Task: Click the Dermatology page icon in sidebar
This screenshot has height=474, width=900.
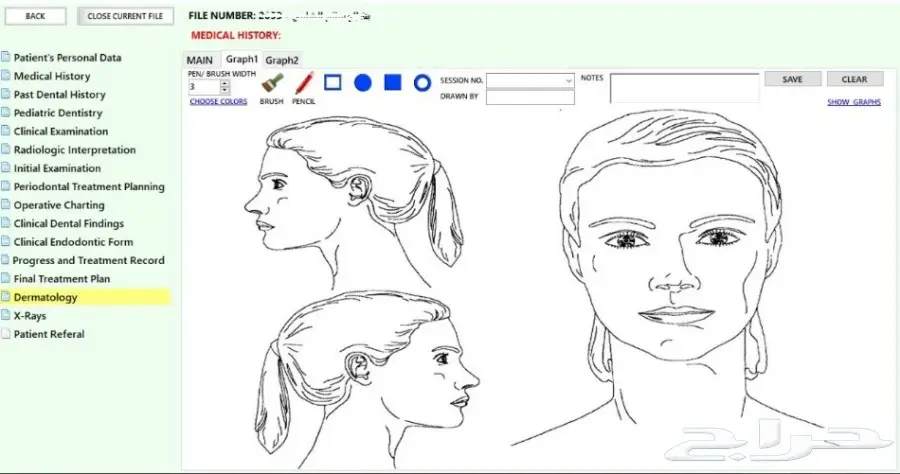Action: tap(6, 297)
